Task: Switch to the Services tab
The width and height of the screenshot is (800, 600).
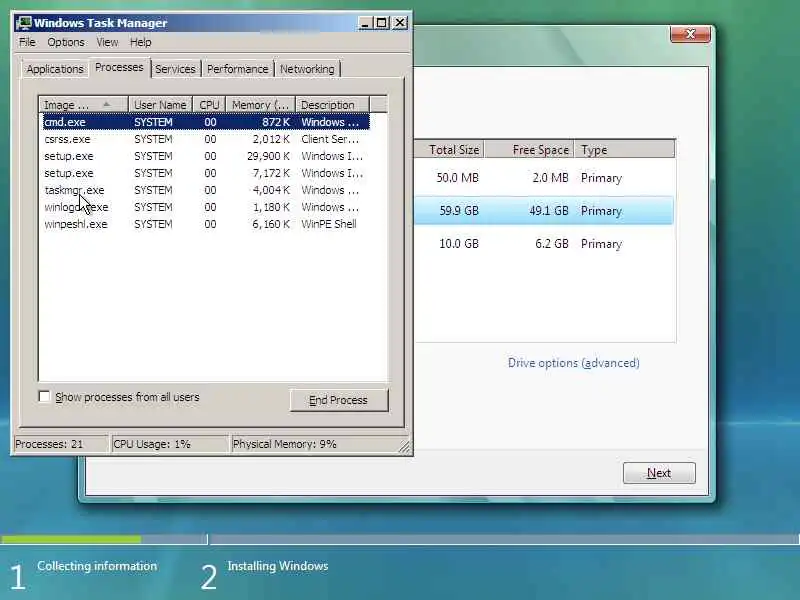Action: tap(175, 69)
